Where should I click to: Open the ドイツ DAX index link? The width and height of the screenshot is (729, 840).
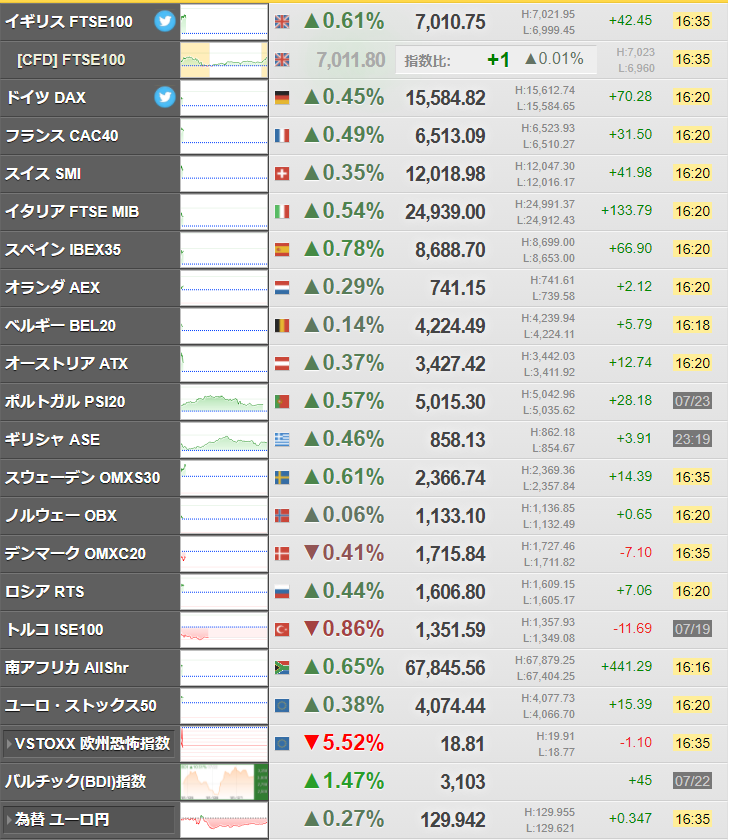46,98
